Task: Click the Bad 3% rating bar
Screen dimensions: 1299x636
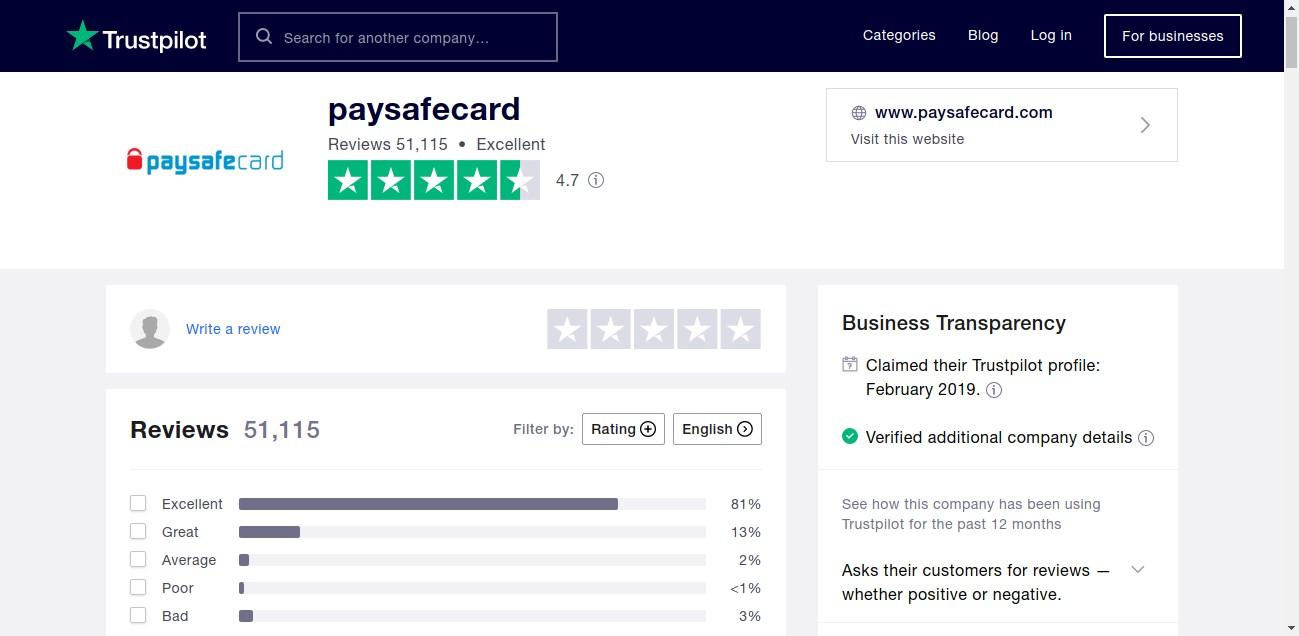Action: point(472,616)
